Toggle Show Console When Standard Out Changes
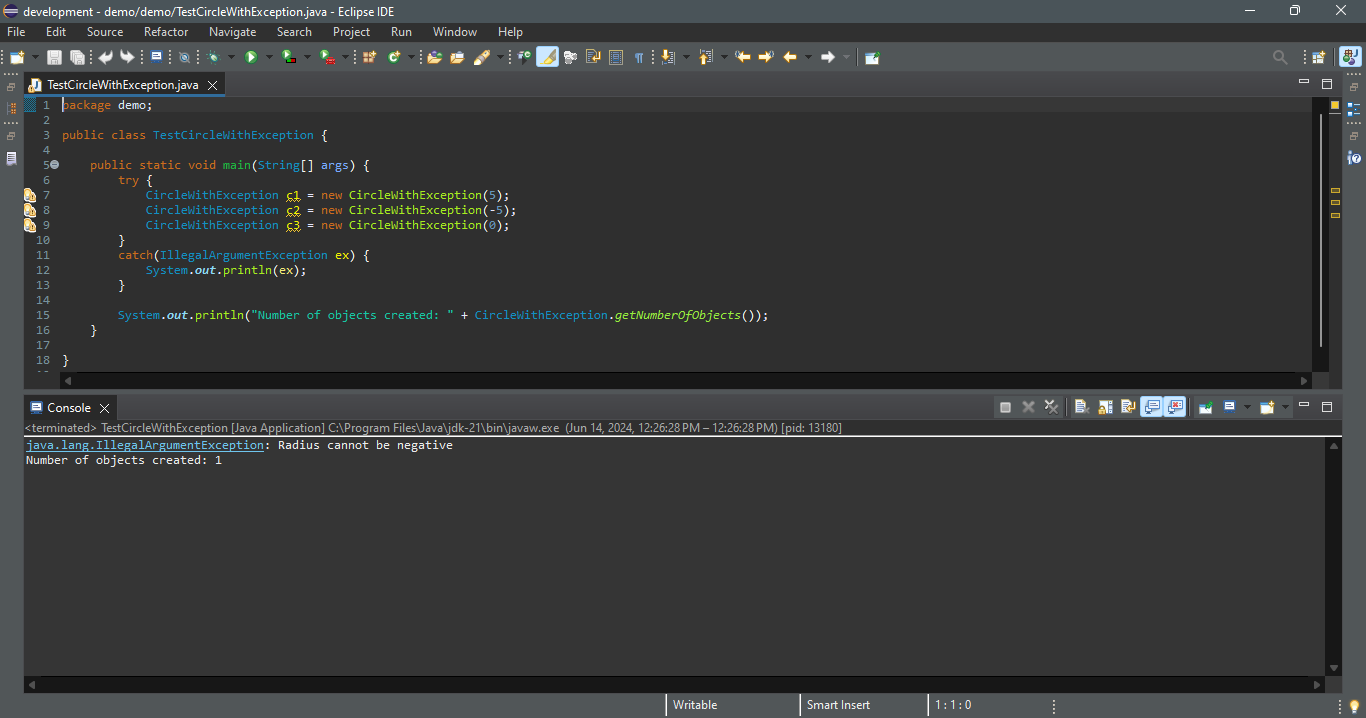The width and height of the screenshot is (1366, 718). click(1152, 407)
